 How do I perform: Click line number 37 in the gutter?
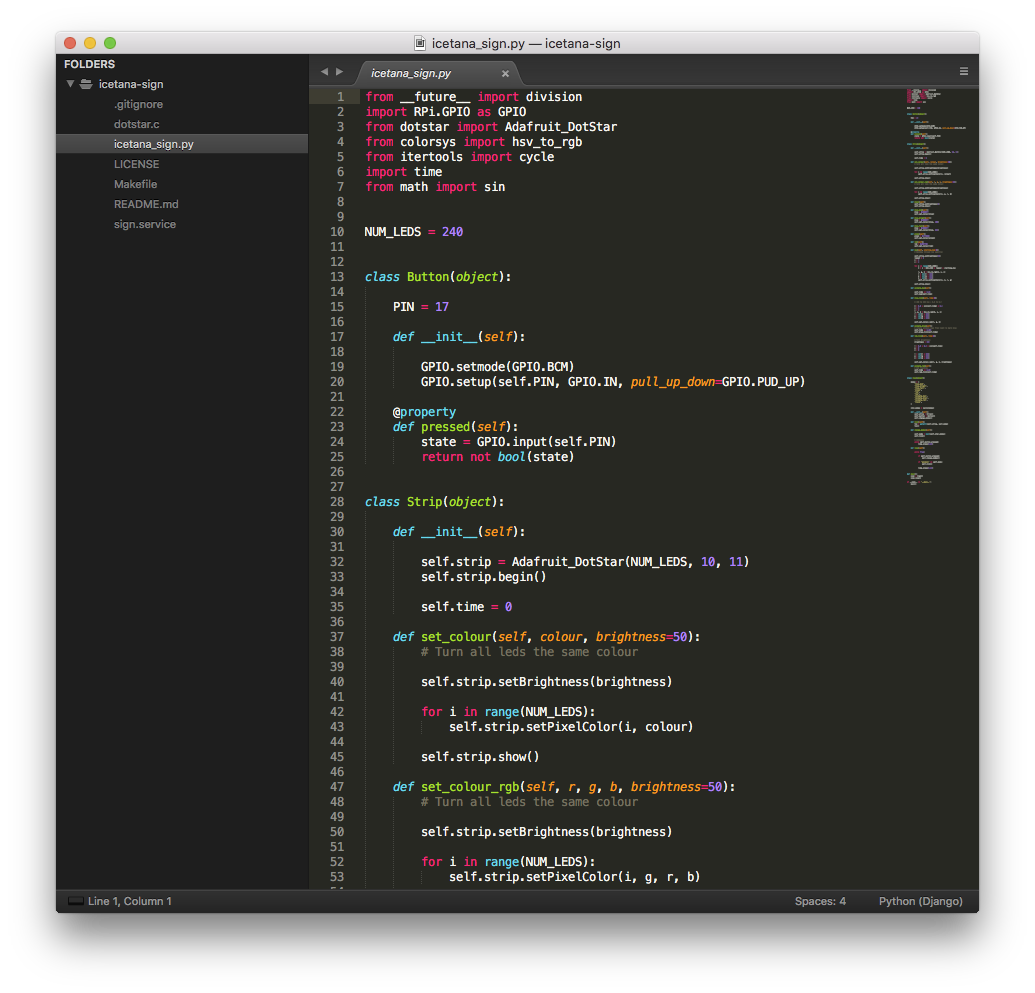coord(337,636)
